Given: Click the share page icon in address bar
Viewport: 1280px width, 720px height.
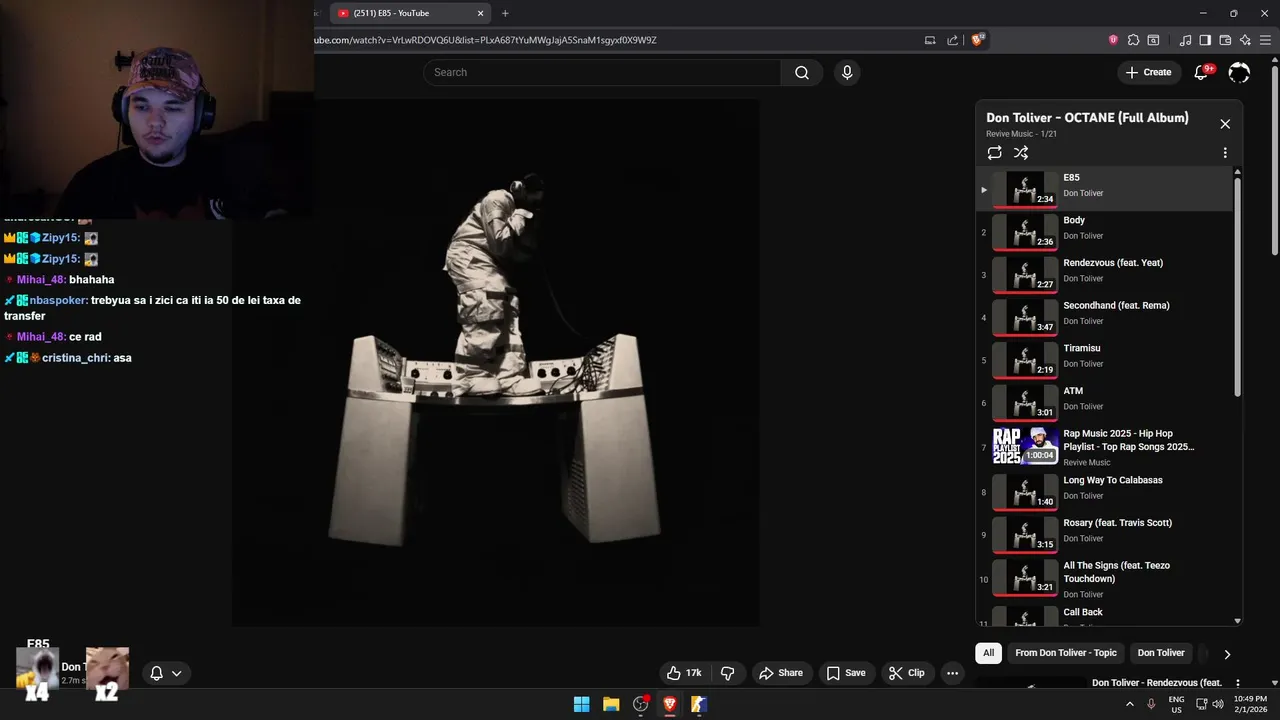Looking at the screenshot, I should [x=954, y=40].
